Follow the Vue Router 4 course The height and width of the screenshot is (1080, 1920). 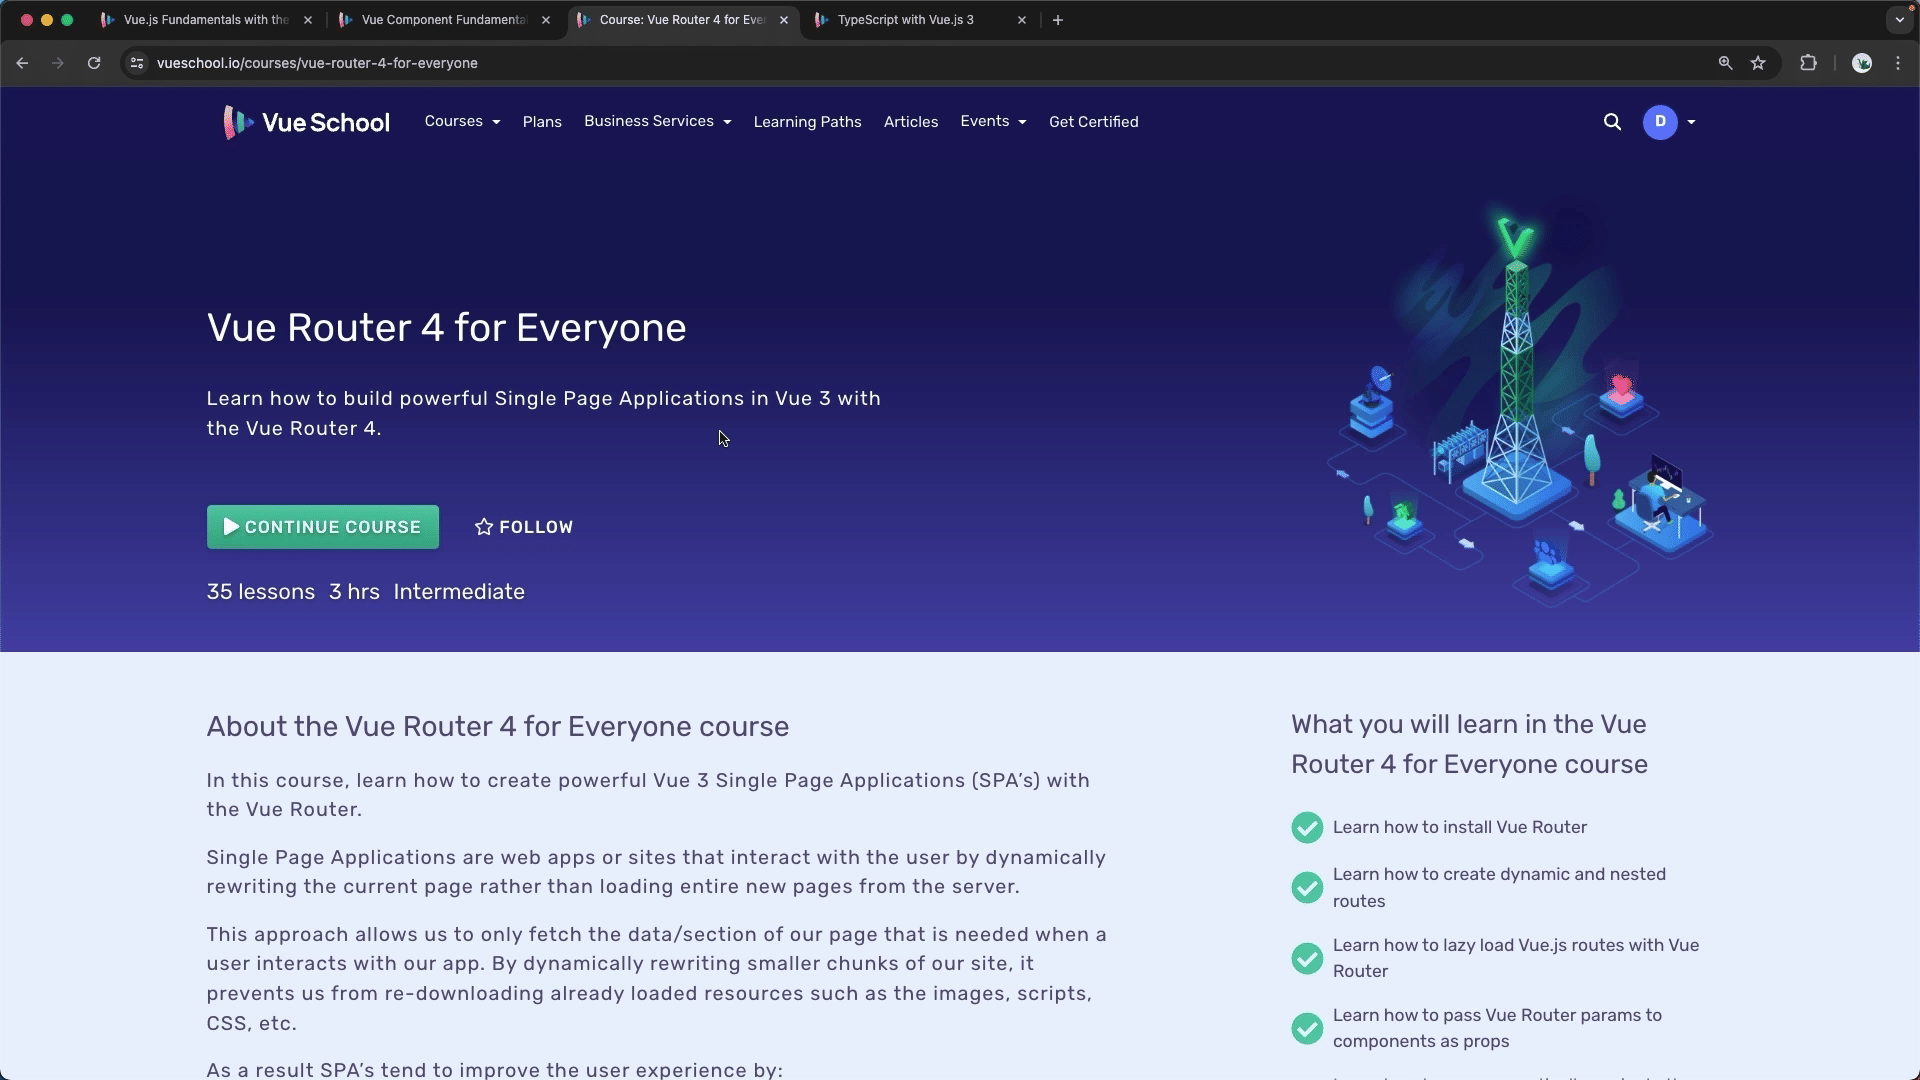pyautogui.click(x=524, y=527)
